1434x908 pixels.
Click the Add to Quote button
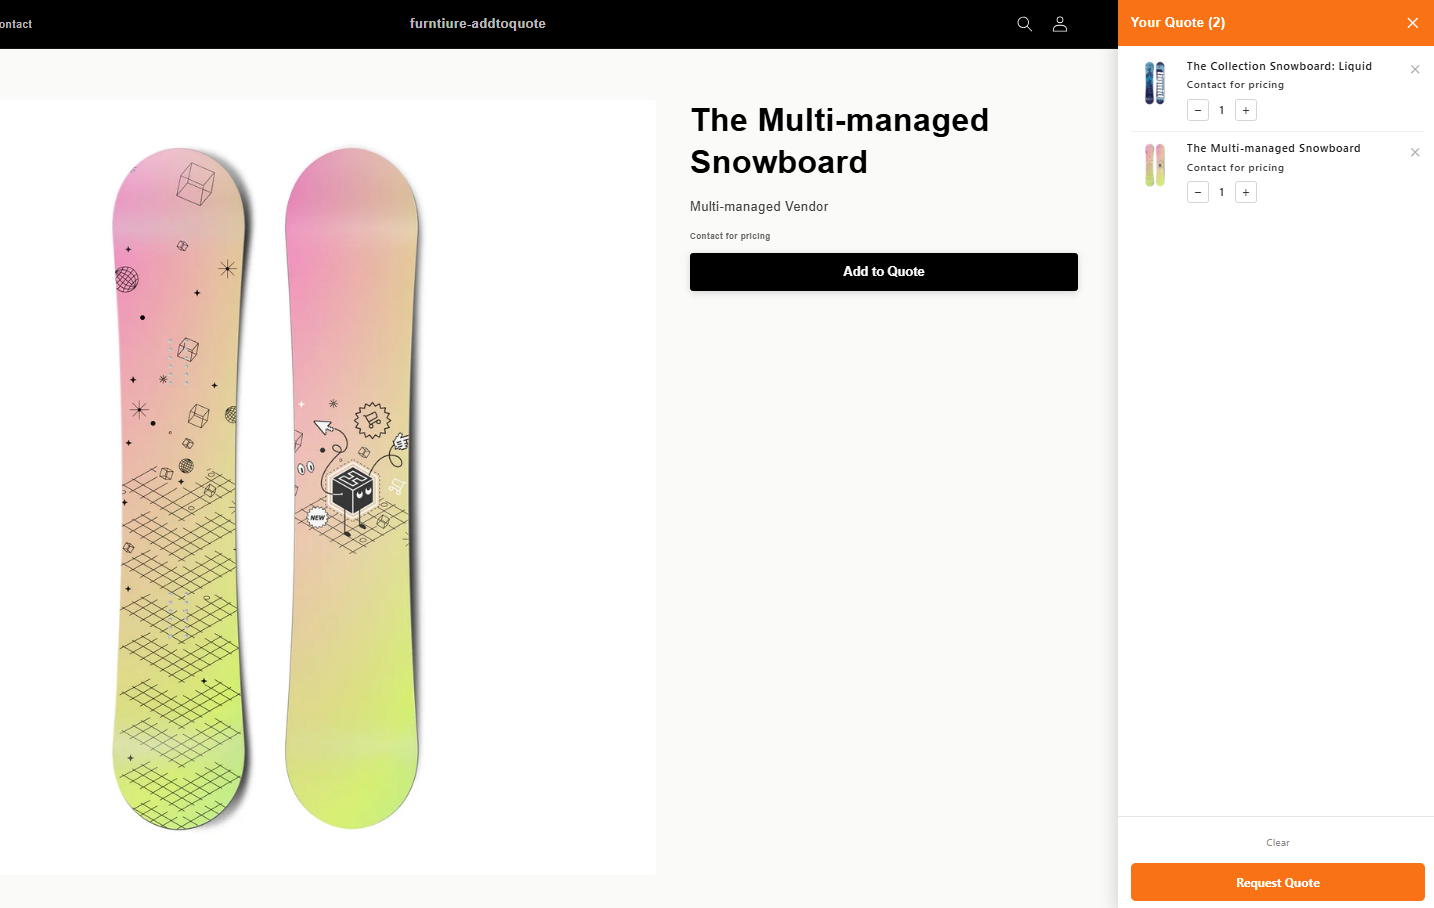tap(883, 271)
